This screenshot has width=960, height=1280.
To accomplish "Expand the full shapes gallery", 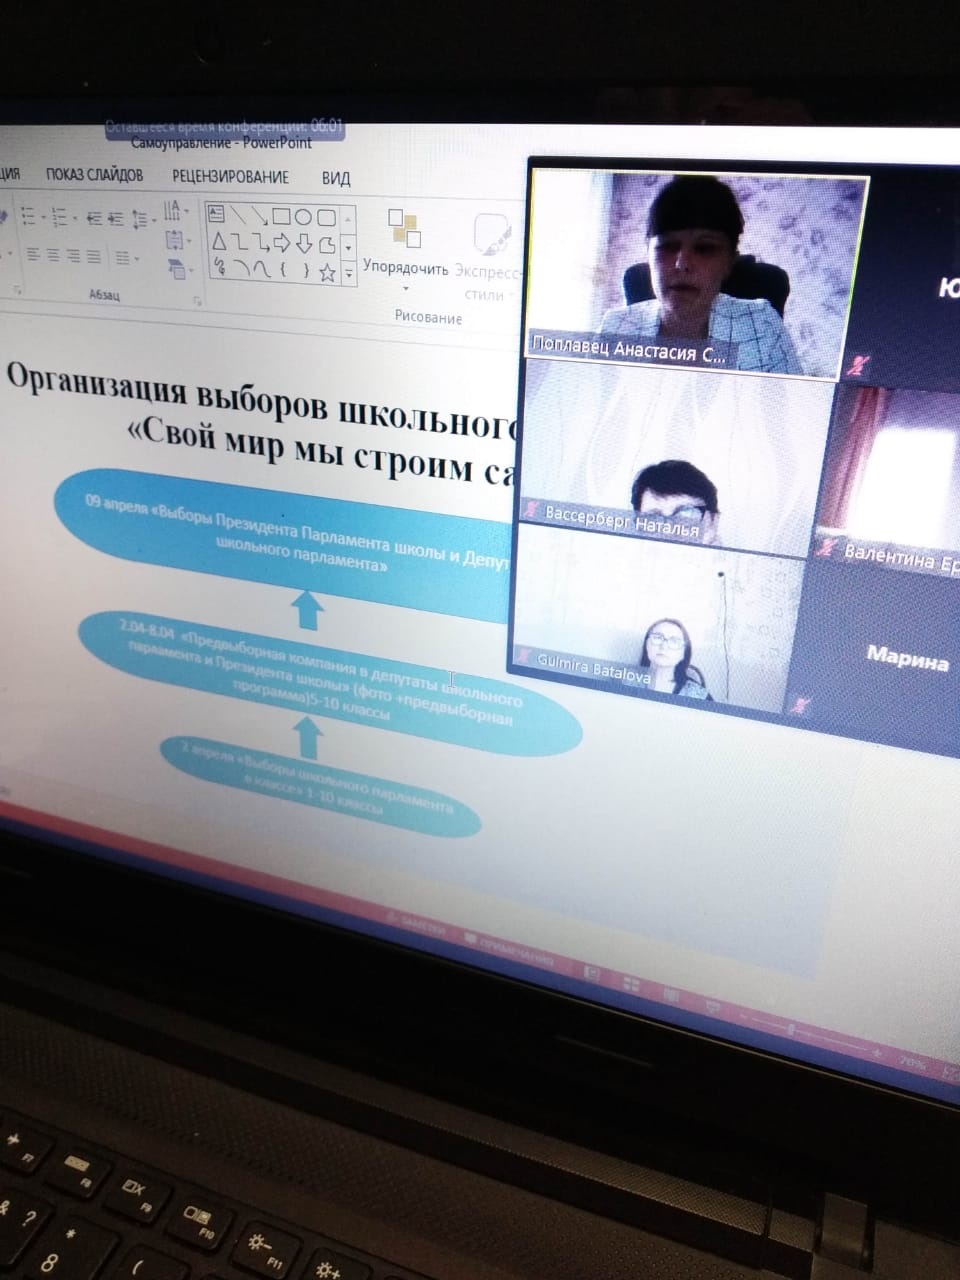I will (349, 273).
